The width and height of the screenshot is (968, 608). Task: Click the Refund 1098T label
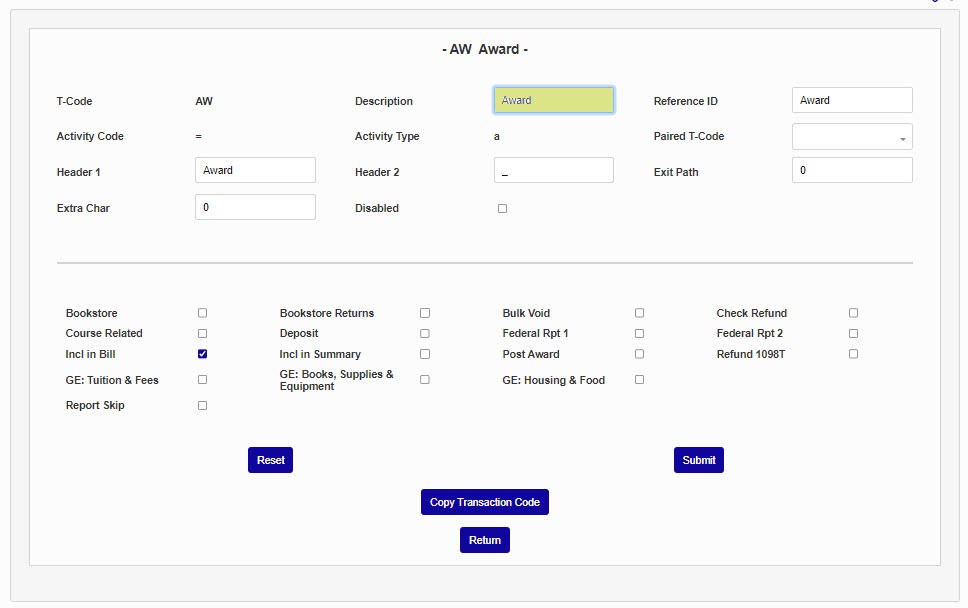(x=751, y=354)
